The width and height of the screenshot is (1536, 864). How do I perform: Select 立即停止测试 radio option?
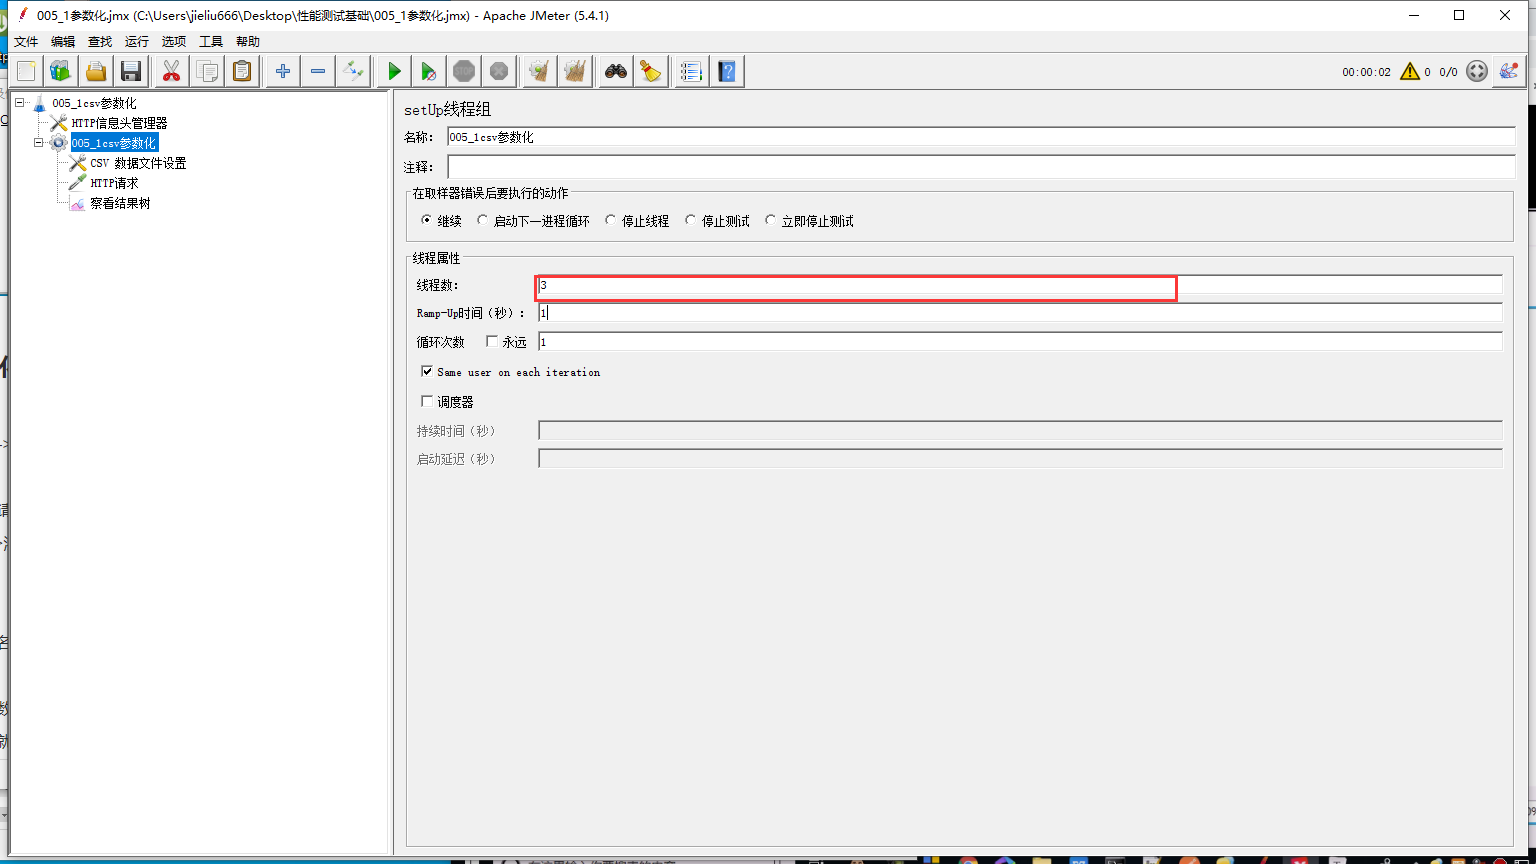pos(809,221)
